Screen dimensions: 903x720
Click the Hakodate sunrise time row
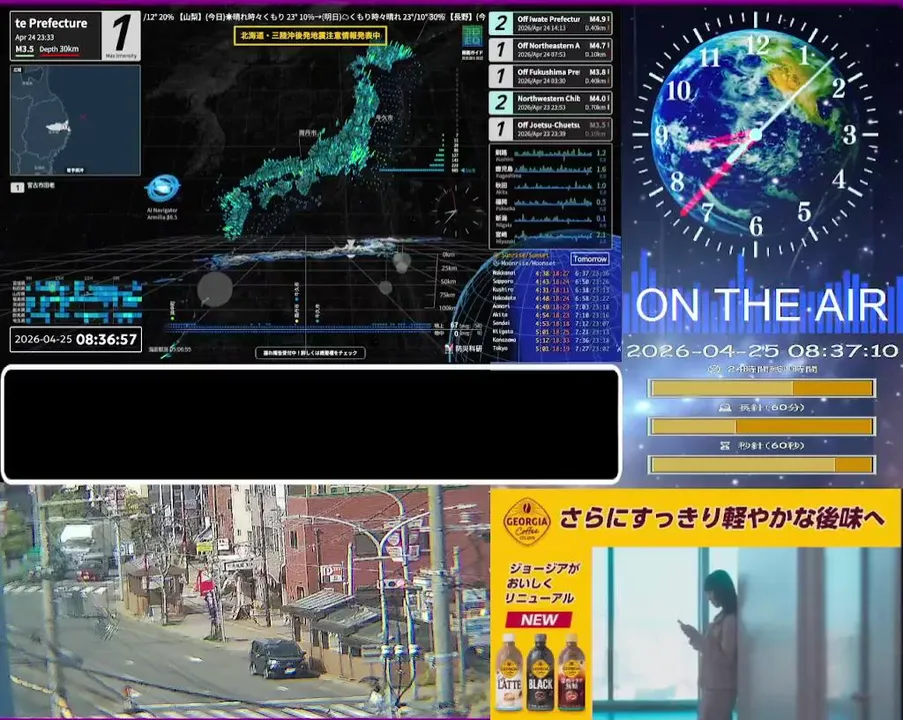coord(551,298)
